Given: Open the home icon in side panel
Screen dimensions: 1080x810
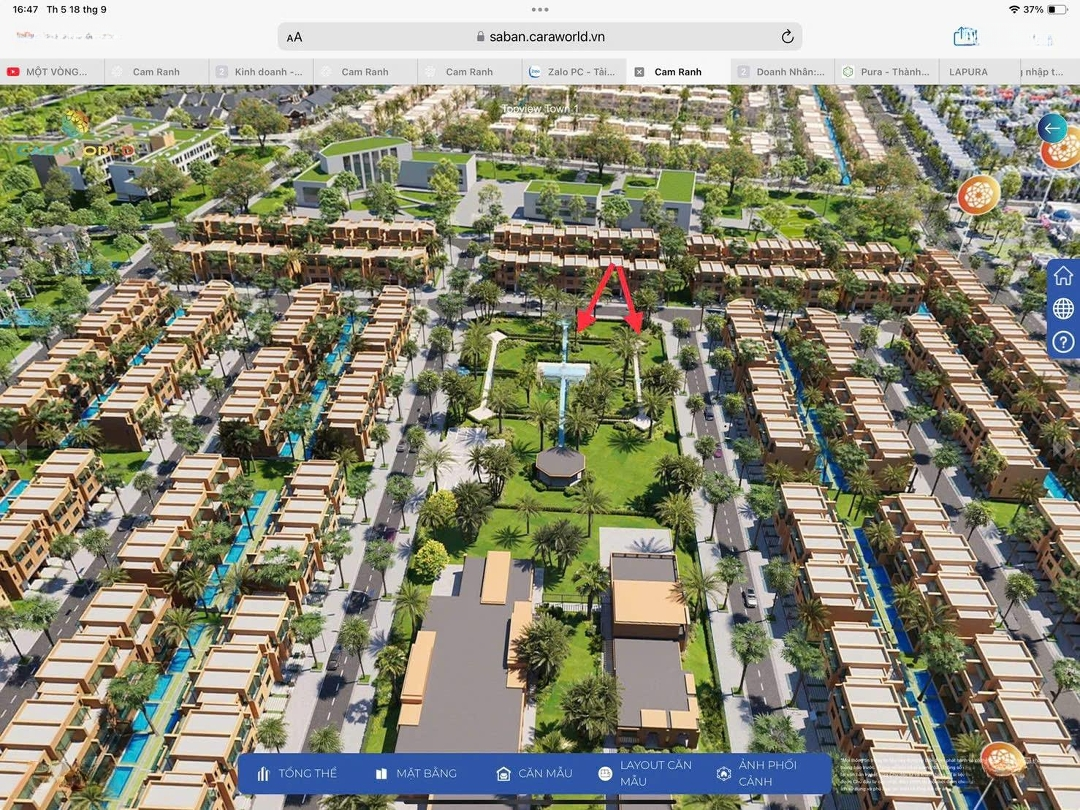Looking at the screenshot, I should point(1063,276).
